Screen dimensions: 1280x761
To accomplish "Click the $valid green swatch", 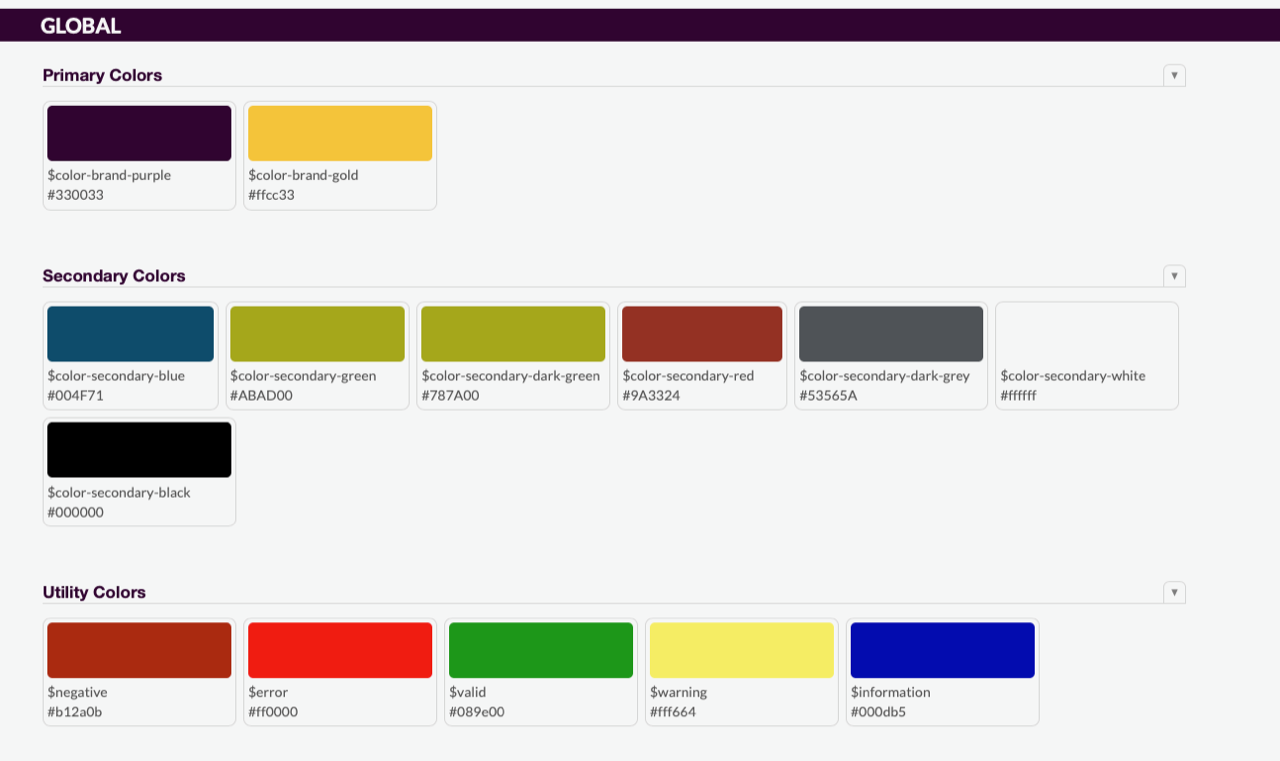I will coord(541,650).
